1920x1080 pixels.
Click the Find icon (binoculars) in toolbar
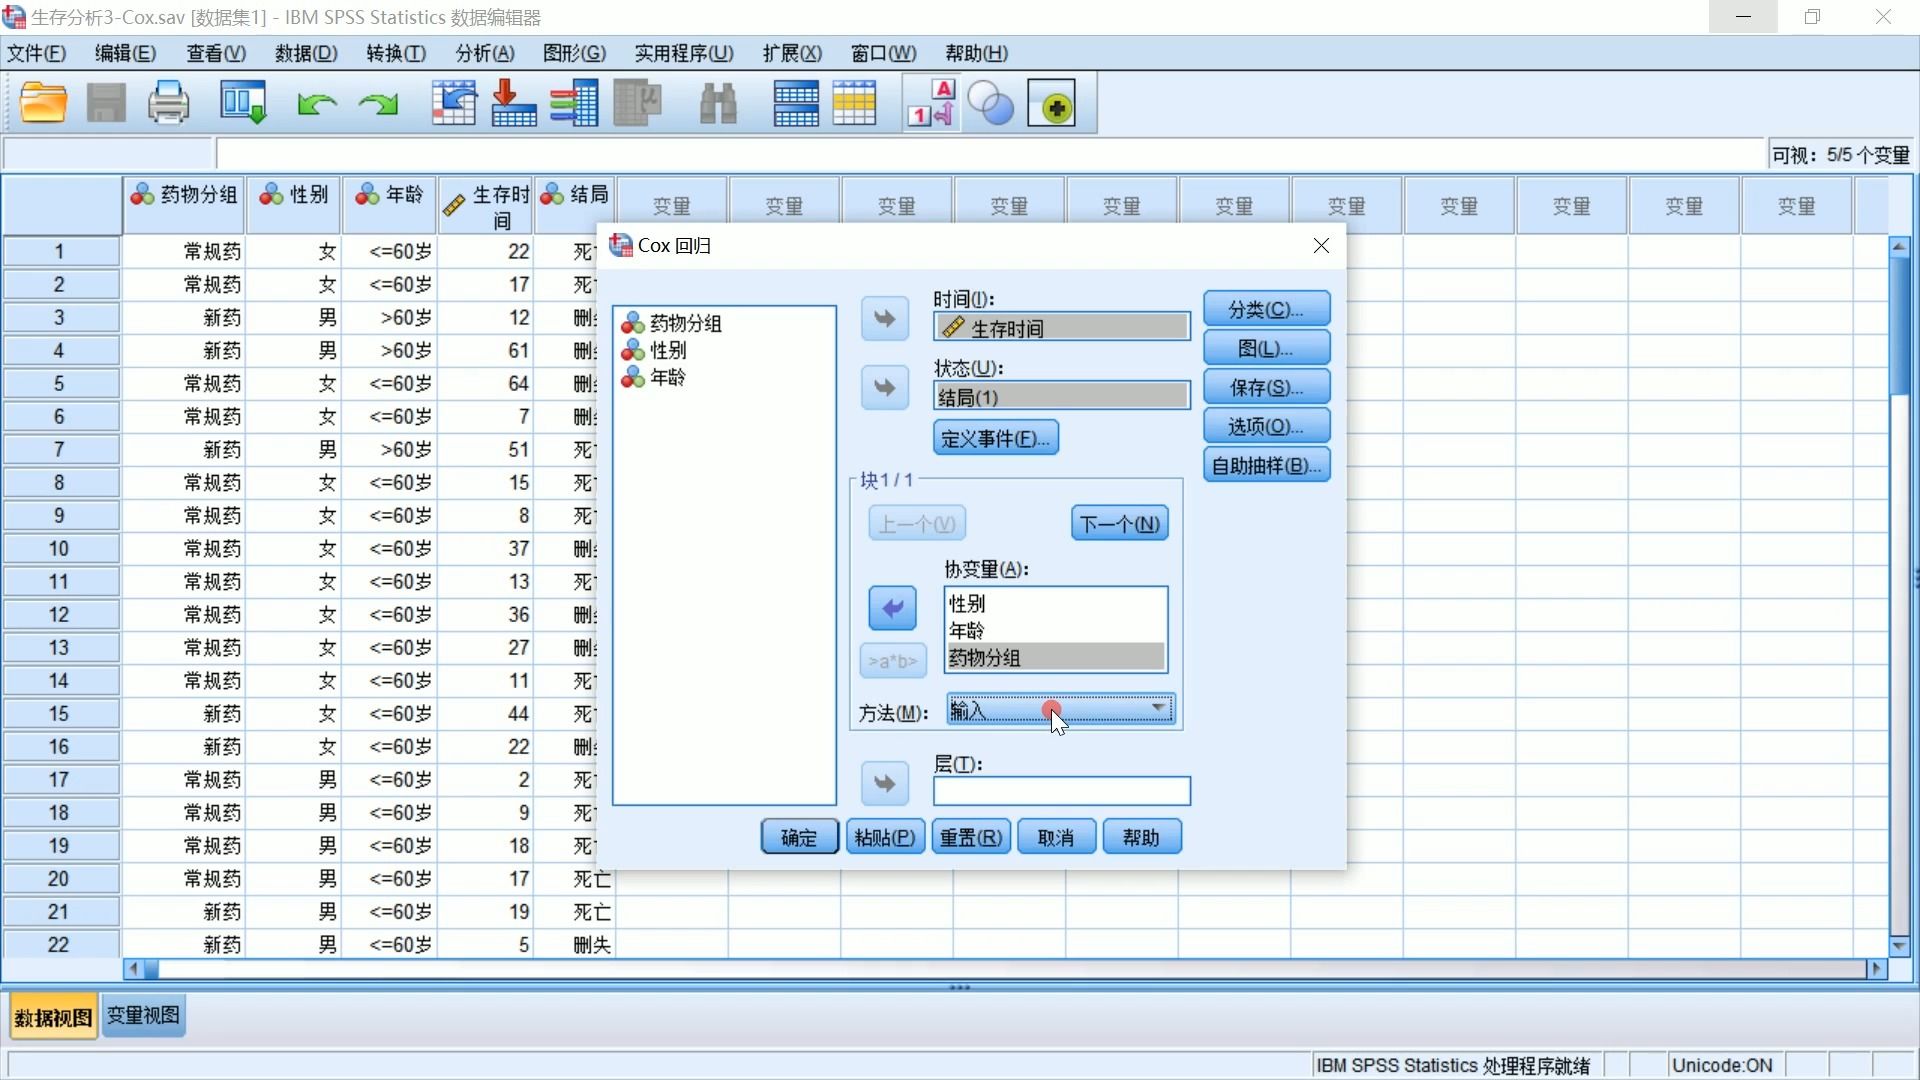pyautogui.click(x=718, y=103)
